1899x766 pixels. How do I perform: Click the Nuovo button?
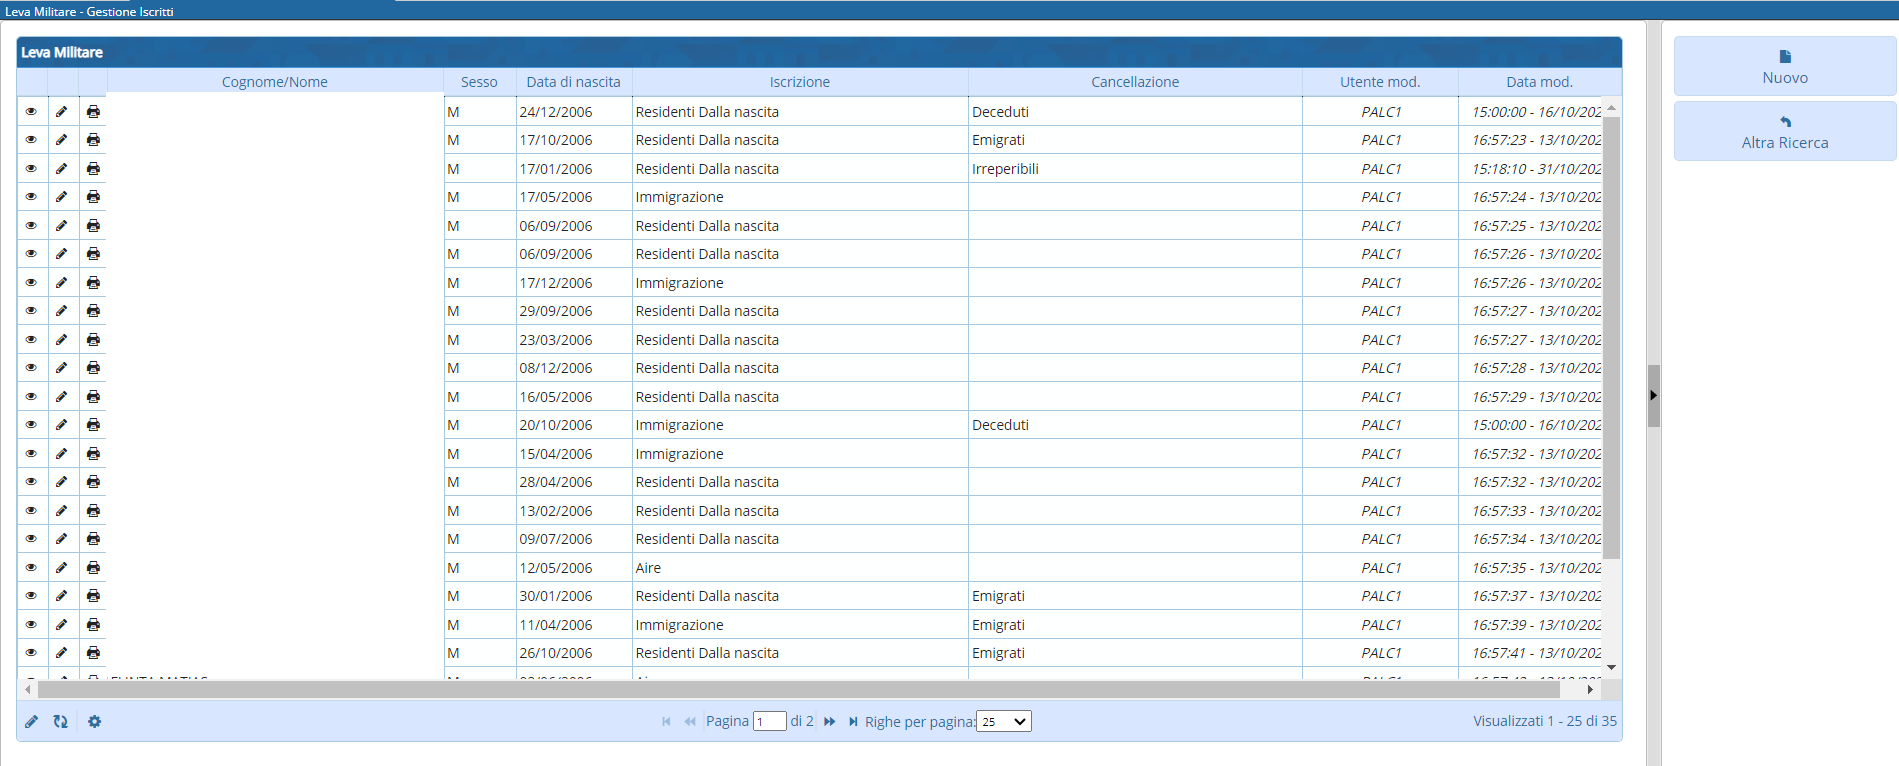click(x=1784, y=66)
